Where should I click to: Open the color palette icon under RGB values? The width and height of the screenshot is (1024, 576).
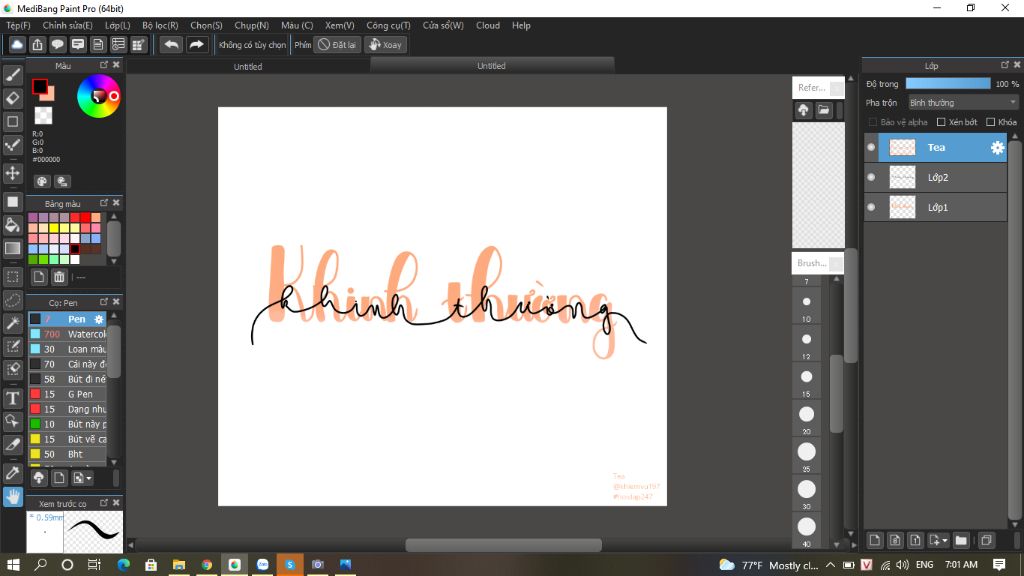[x=42, y=182]
